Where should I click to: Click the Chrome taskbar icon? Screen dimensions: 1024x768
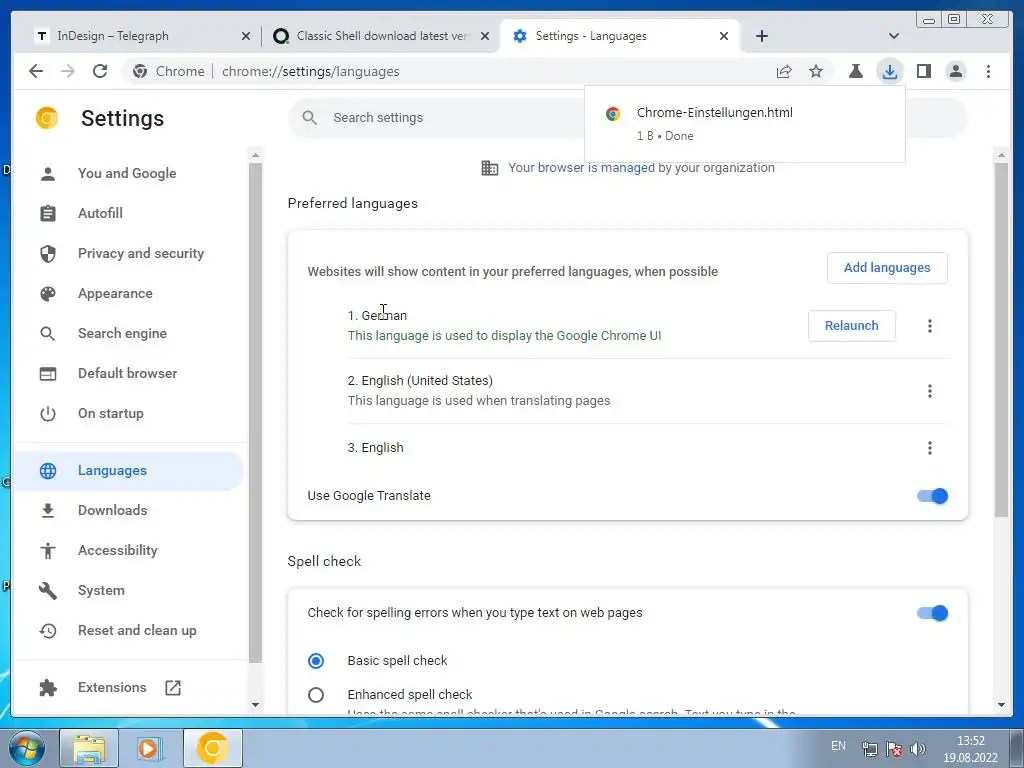point(213,748)
